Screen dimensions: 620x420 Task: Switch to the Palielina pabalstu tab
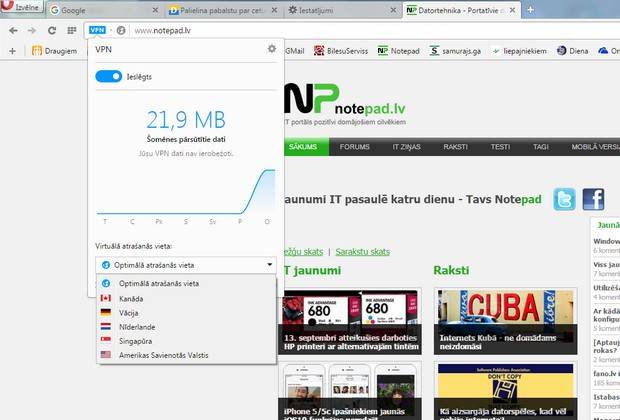coord(223,10)
